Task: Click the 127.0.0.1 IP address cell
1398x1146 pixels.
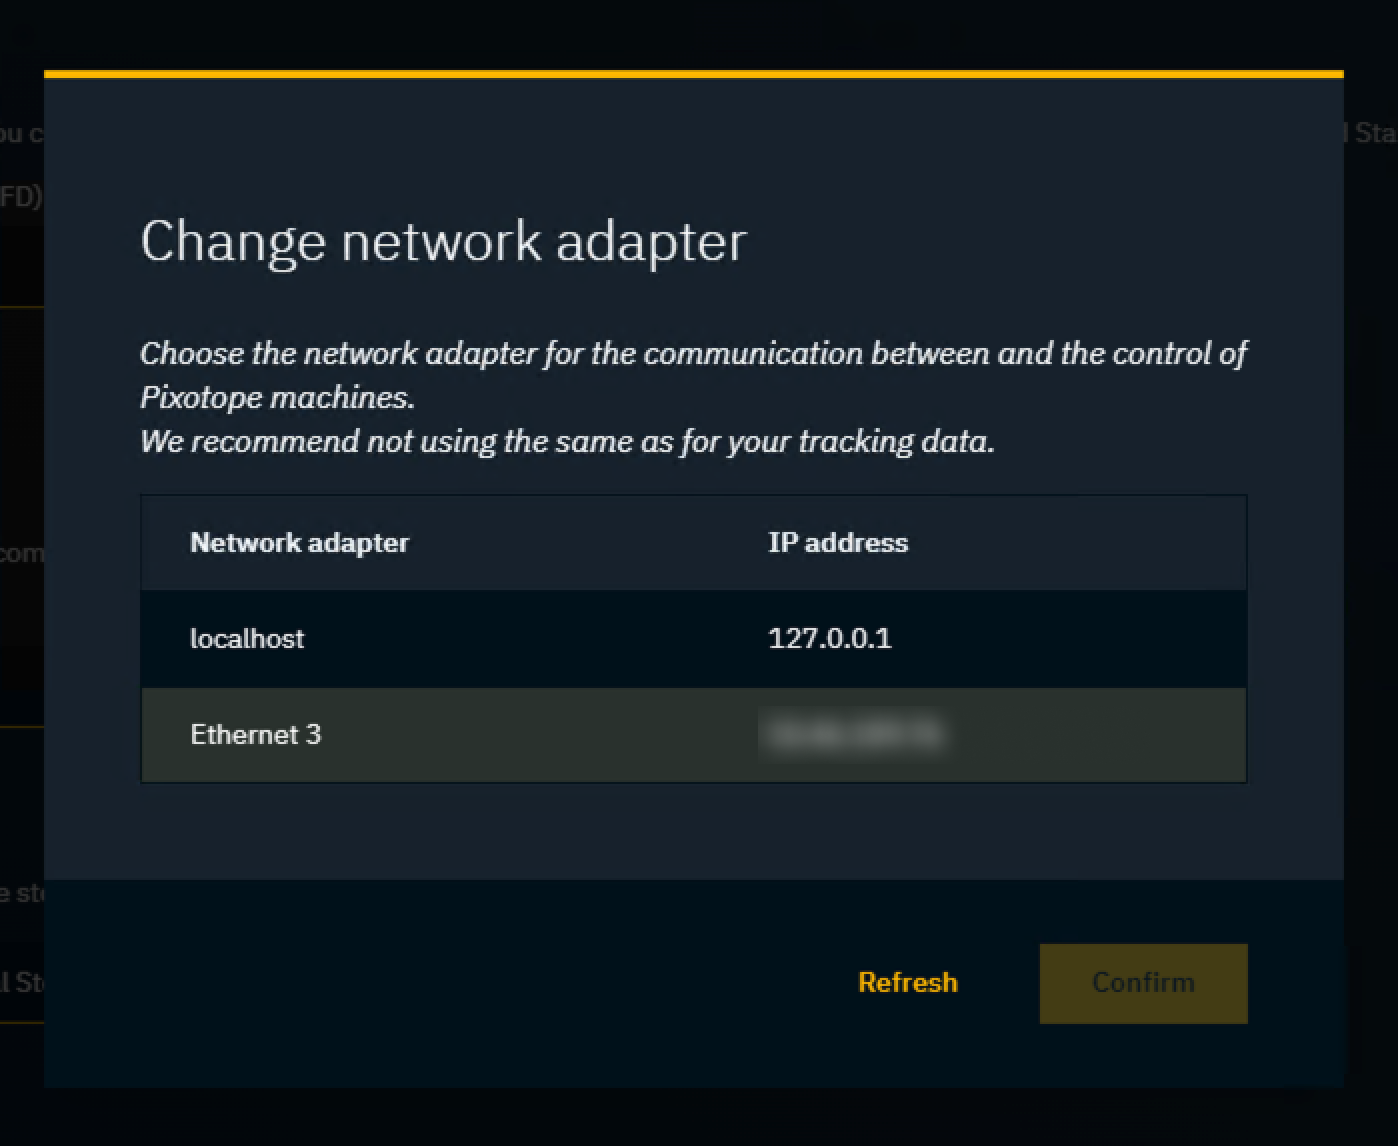Action: (829, 638)
